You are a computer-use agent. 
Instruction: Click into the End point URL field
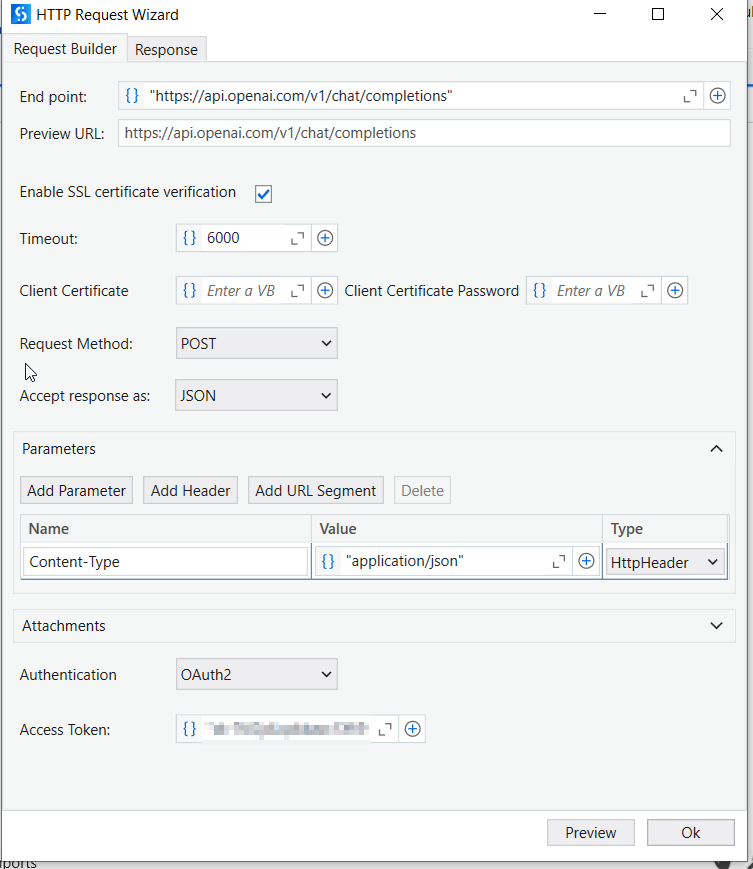410,96
